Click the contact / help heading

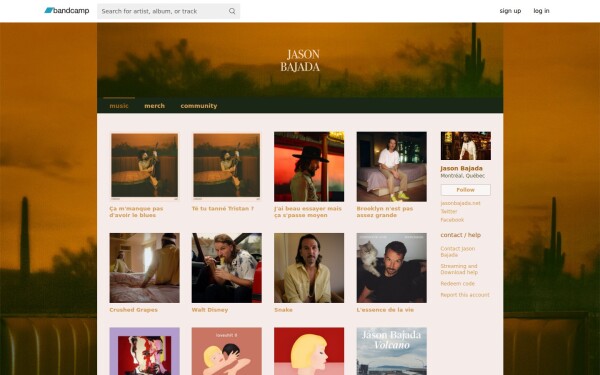[x=460, y=235]
